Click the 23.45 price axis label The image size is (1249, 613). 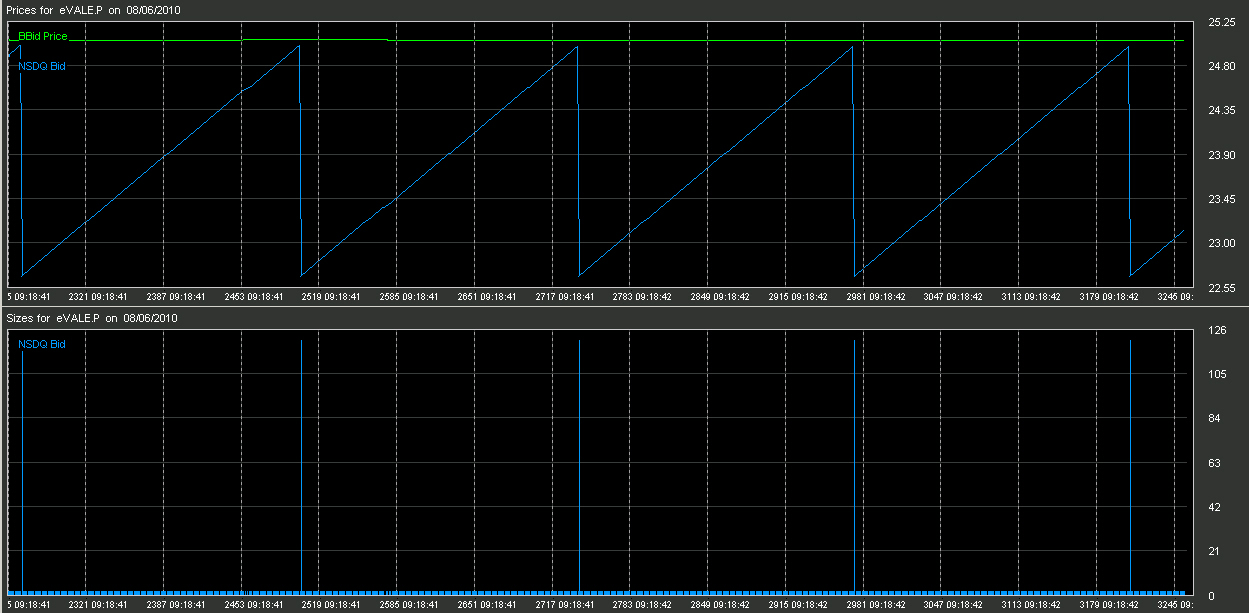[x=1221, y=199]
